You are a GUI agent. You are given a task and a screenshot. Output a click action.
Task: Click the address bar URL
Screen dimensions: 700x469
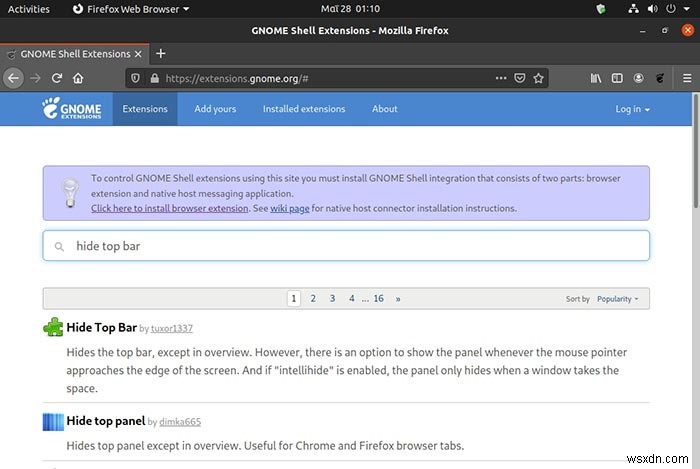tap(237, 79)
